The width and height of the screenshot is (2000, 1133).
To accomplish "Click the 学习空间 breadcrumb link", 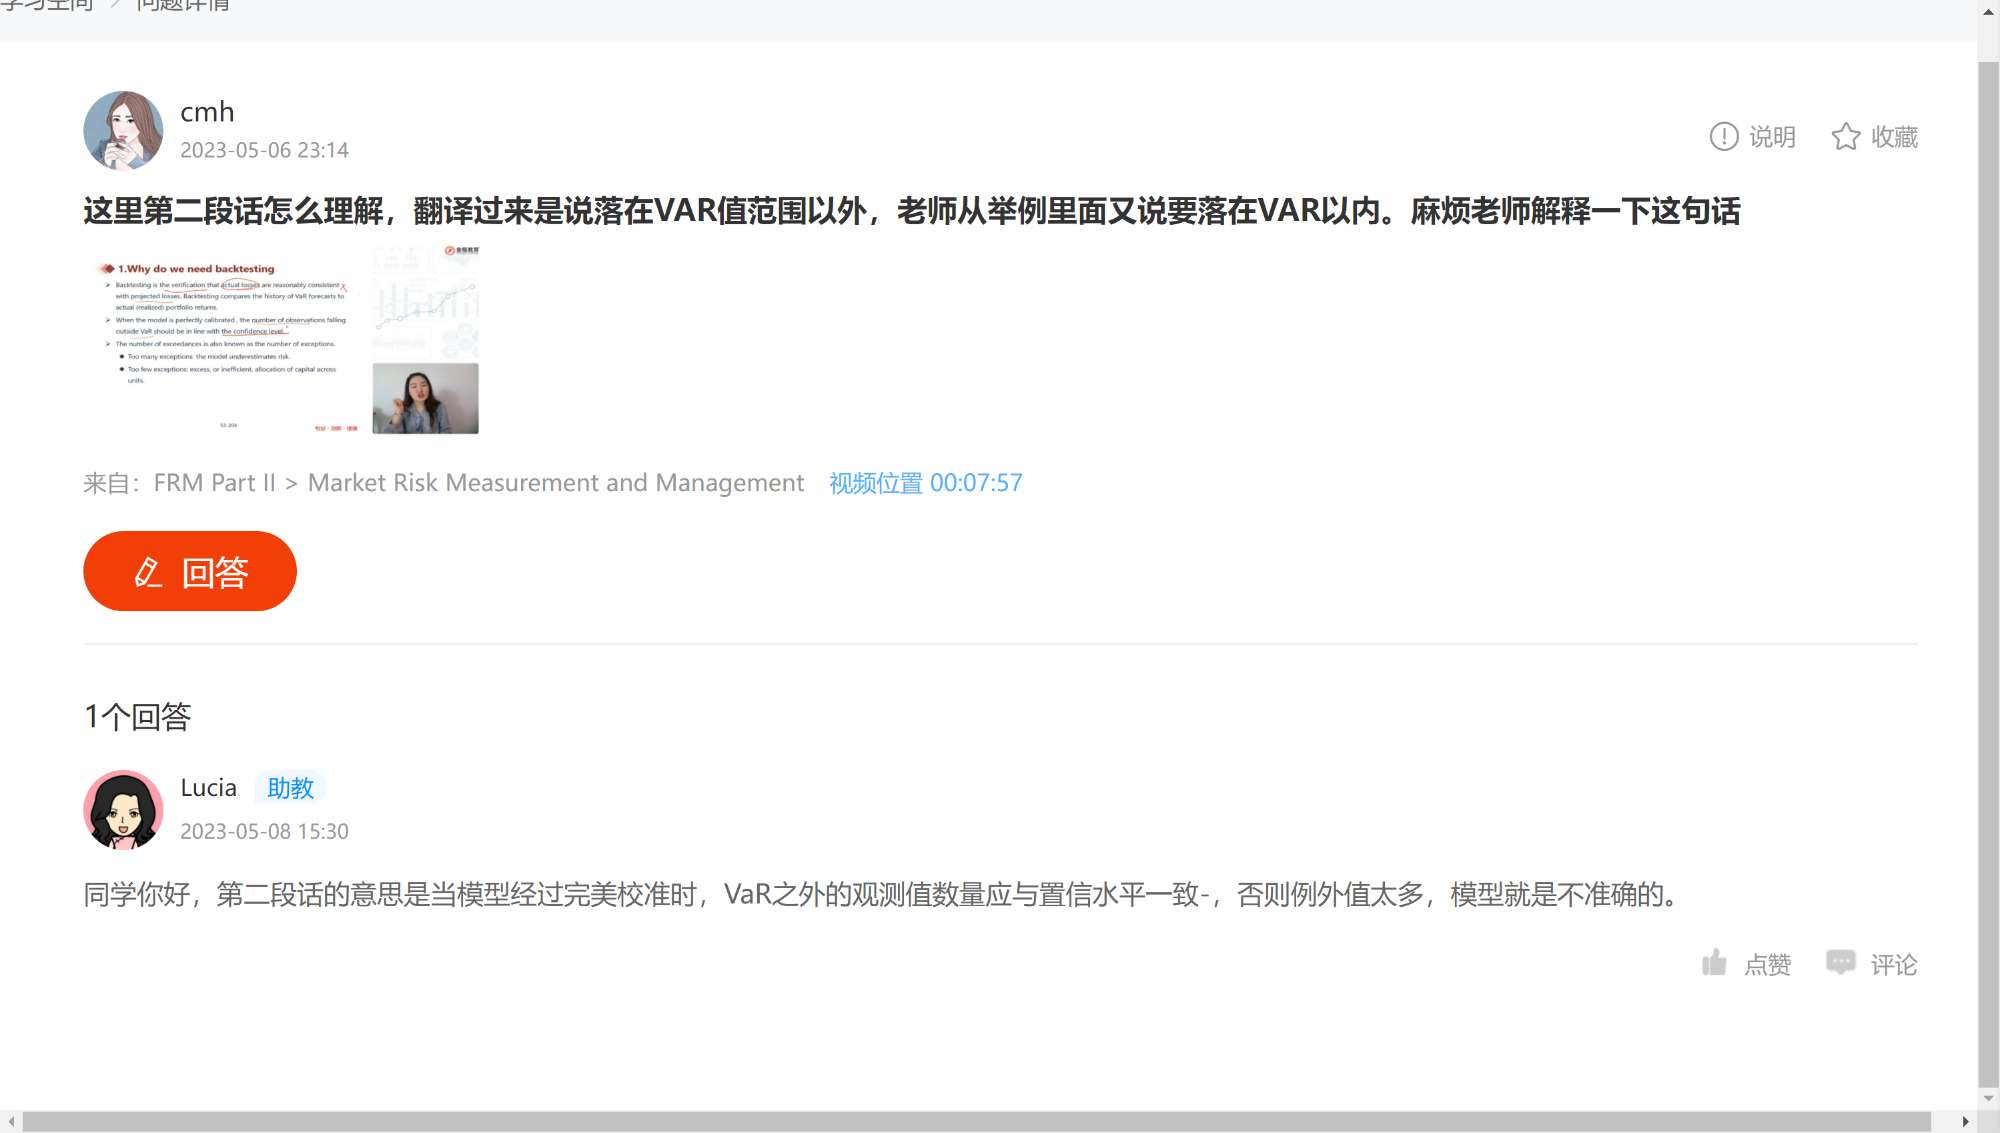I will (46, 5).
